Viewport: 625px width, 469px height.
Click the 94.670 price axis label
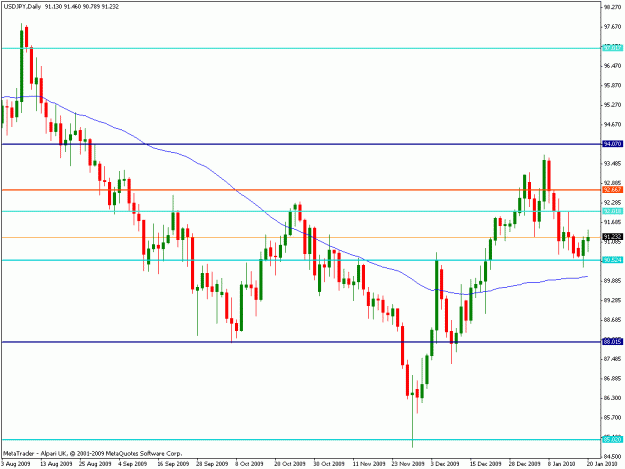[x=613, y=124]
